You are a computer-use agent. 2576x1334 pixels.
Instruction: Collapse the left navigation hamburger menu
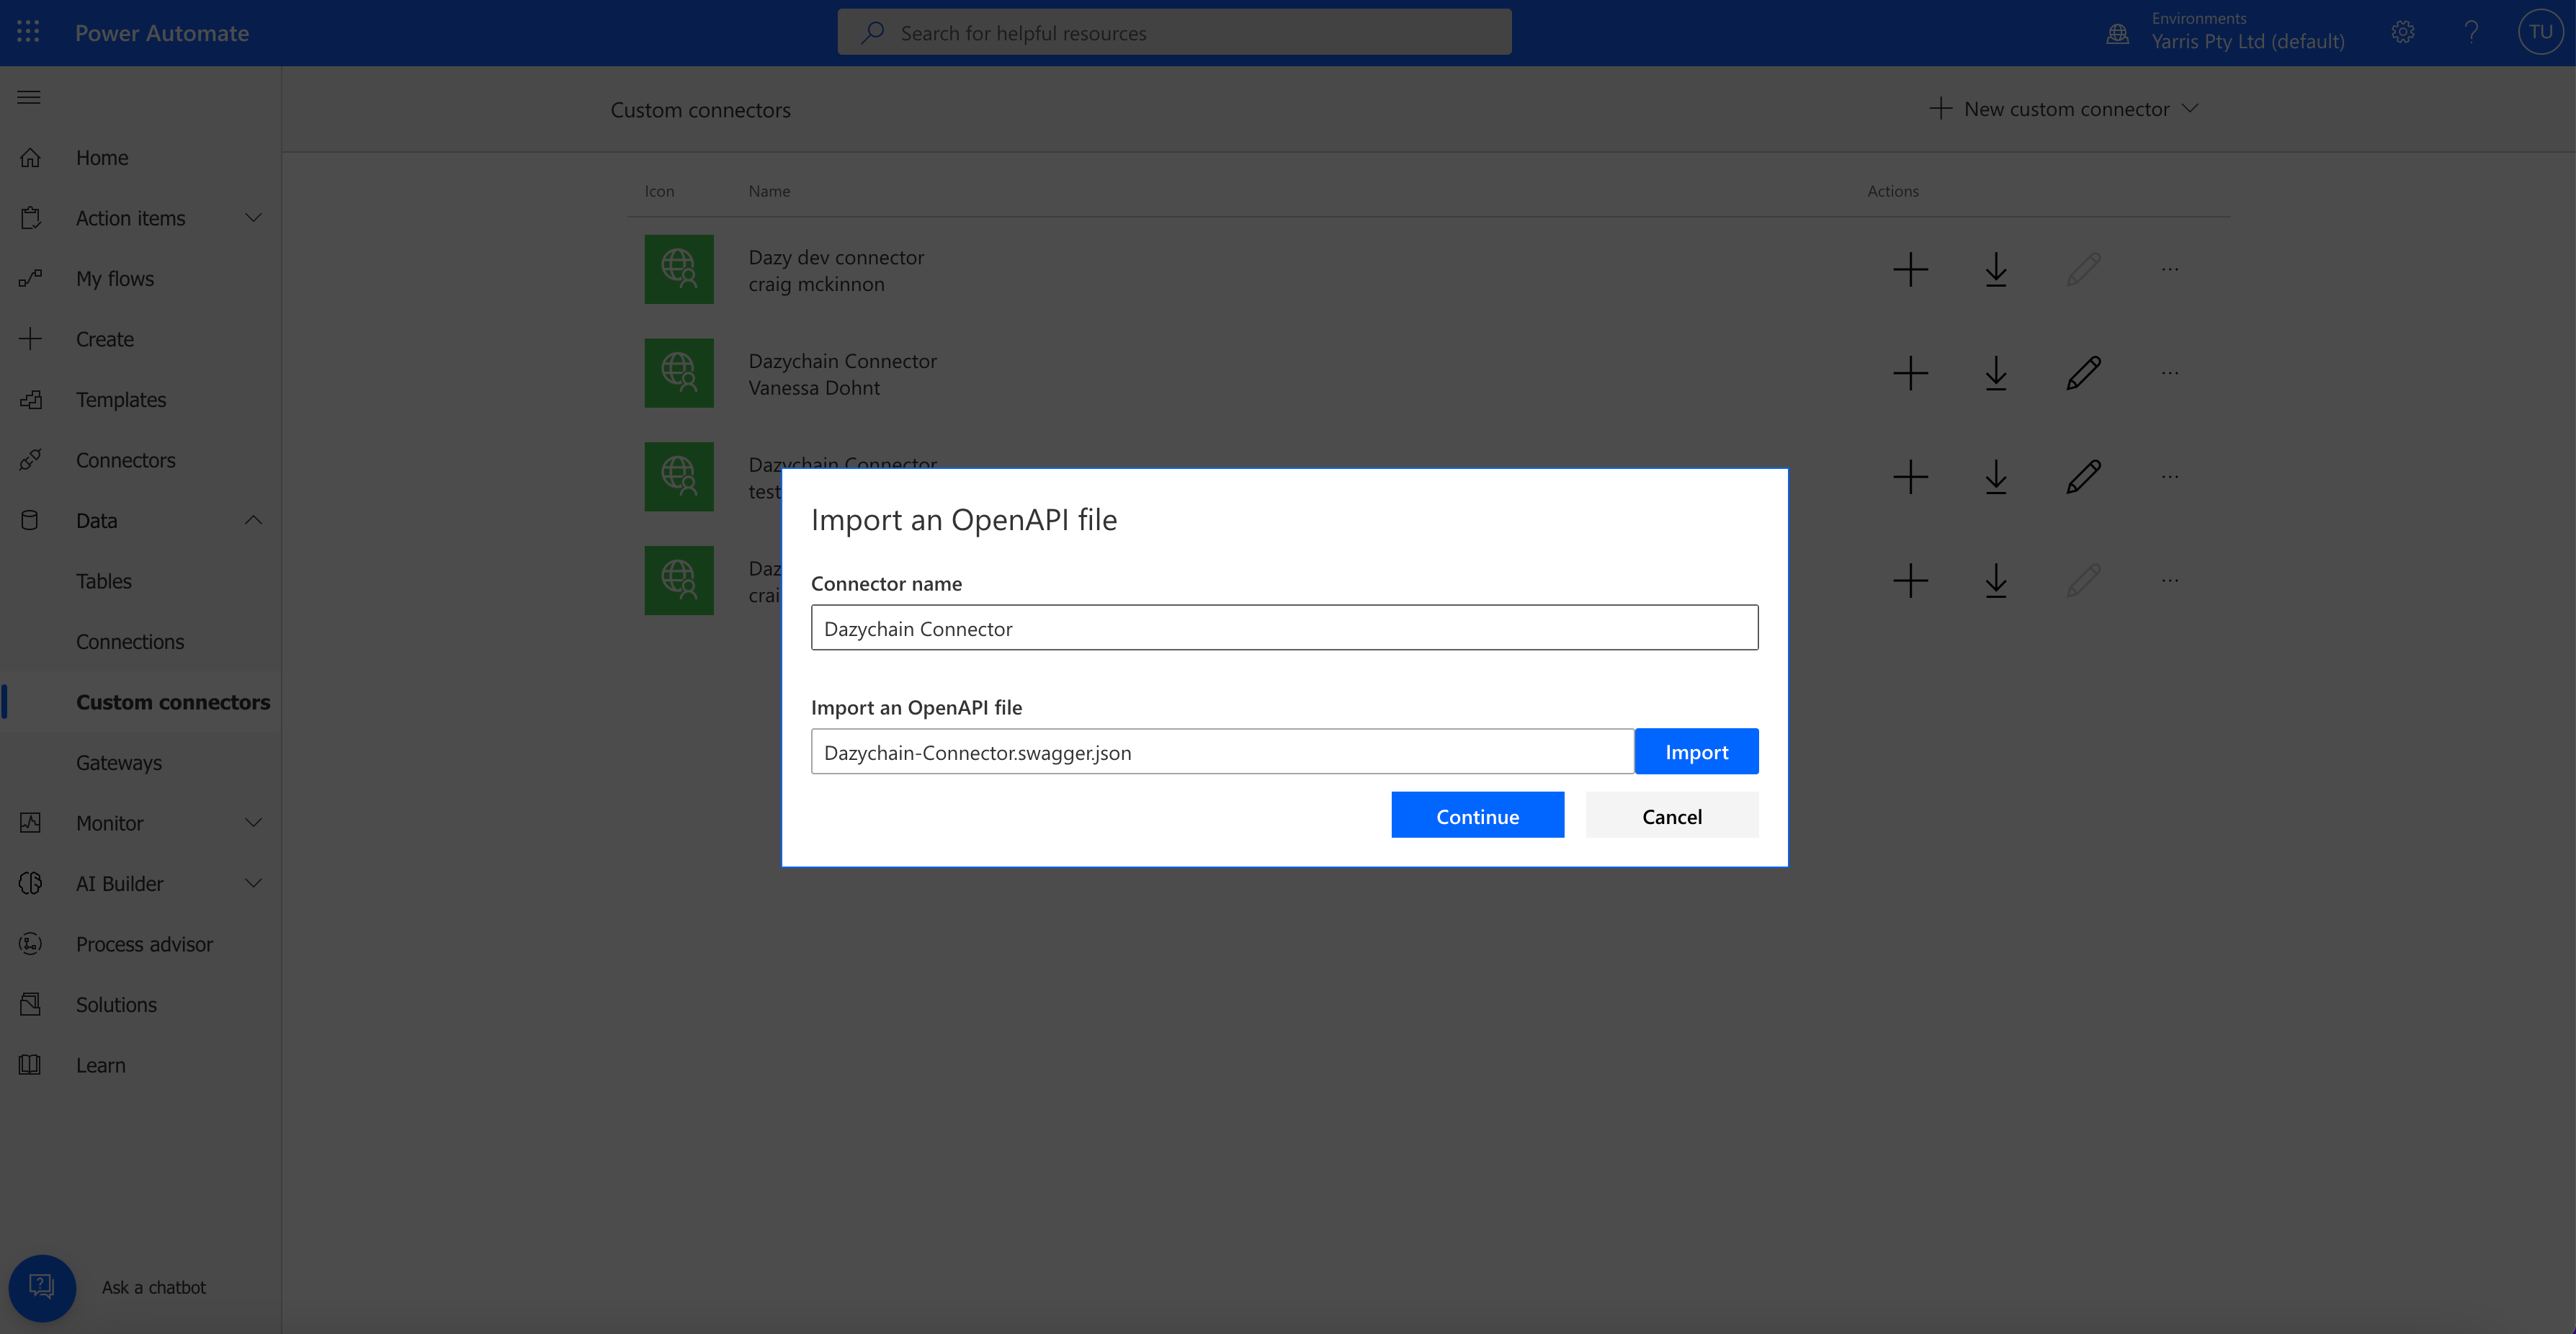click(29, 97)
